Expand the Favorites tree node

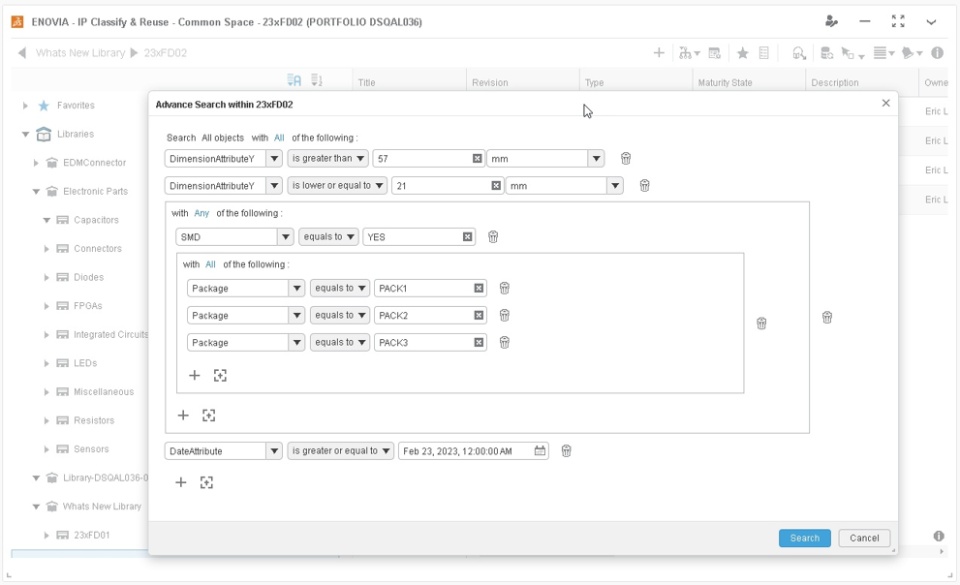[x=25, y=105]
